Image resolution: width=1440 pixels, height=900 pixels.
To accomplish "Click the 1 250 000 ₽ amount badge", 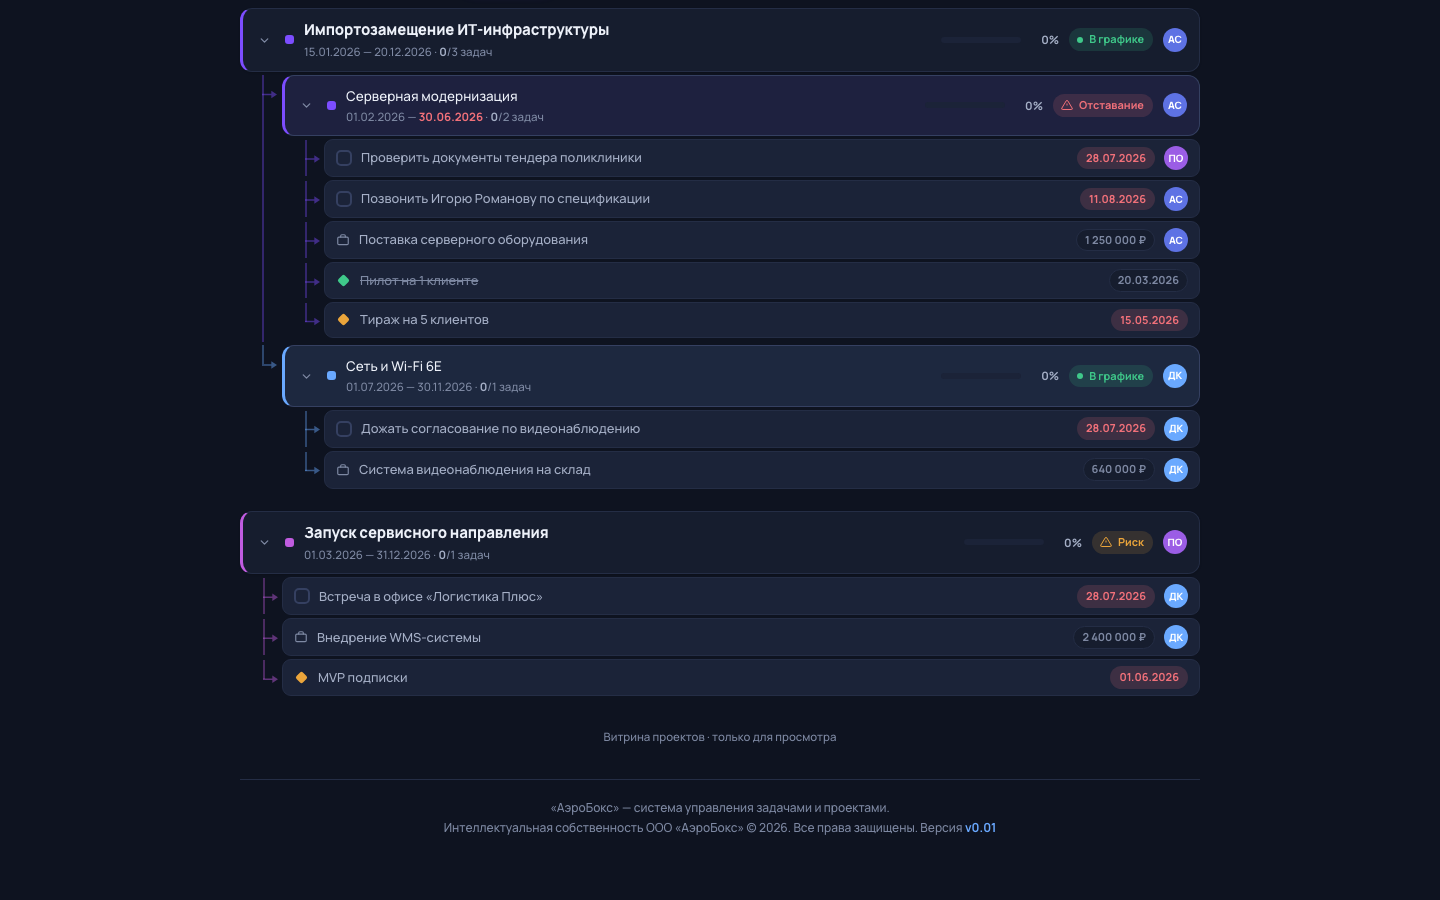I will tap(1115, 240).
